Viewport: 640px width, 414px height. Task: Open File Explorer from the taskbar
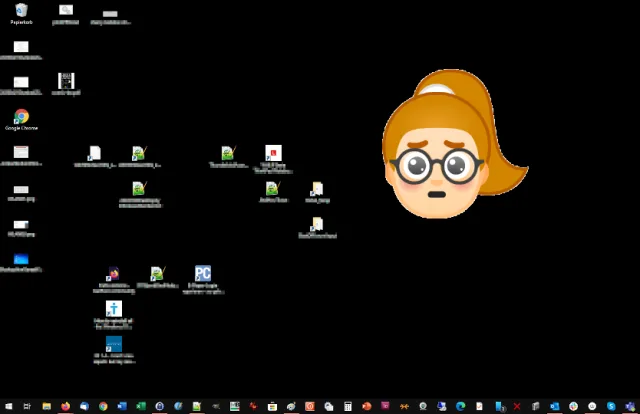coord(47,406)
